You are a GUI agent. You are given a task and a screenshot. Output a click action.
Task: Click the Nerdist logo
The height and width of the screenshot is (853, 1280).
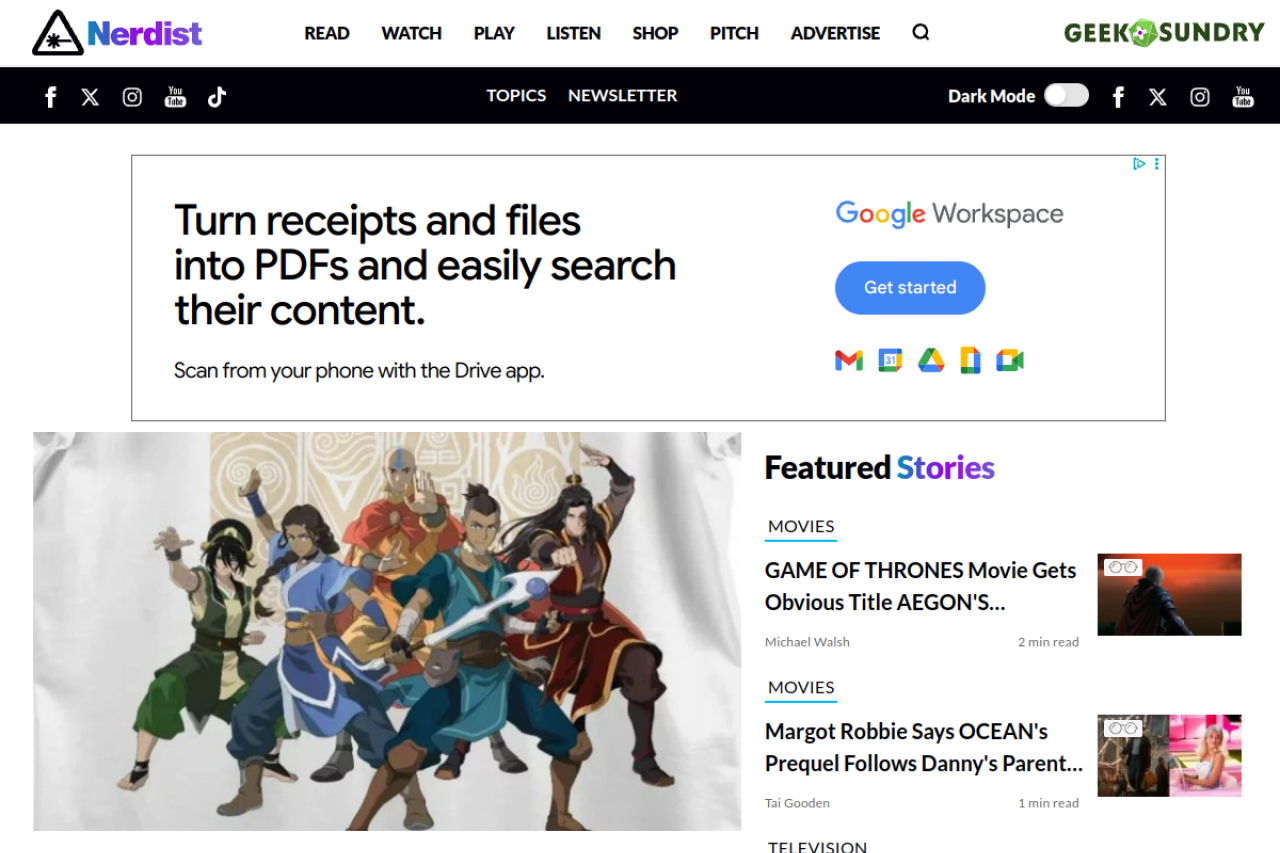117,33
